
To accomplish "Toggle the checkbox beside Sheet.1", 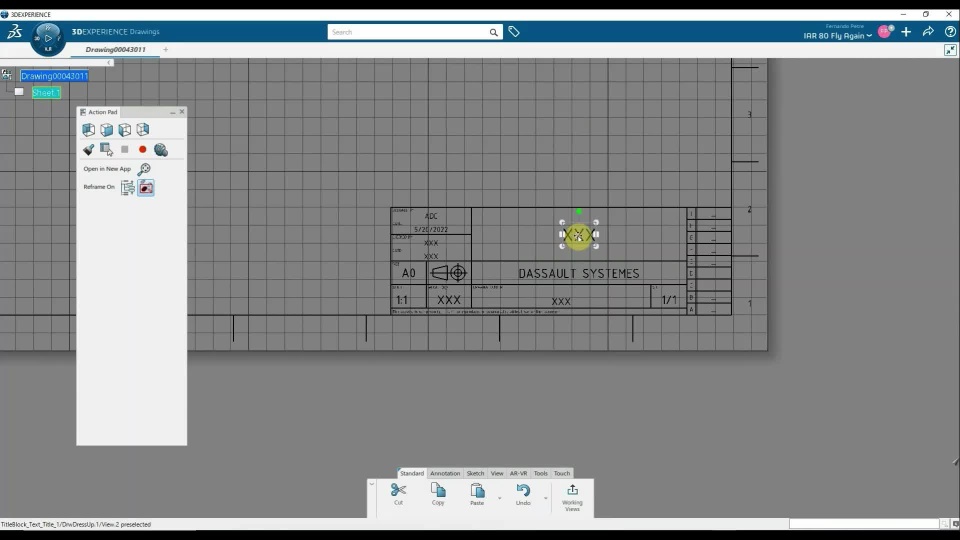I will pos(19,92).
